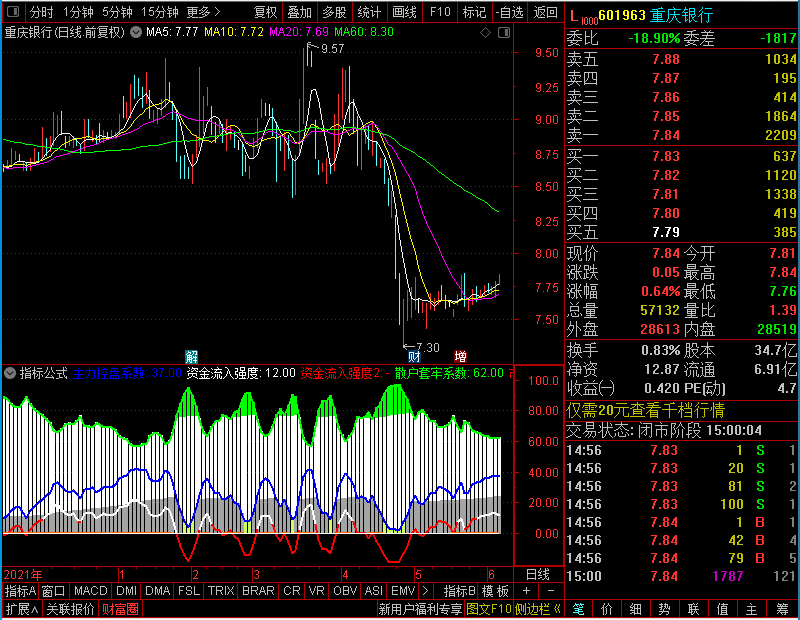Select the 筹 chips tab
This screenshot has width=800, height=620.
[782, 609]
